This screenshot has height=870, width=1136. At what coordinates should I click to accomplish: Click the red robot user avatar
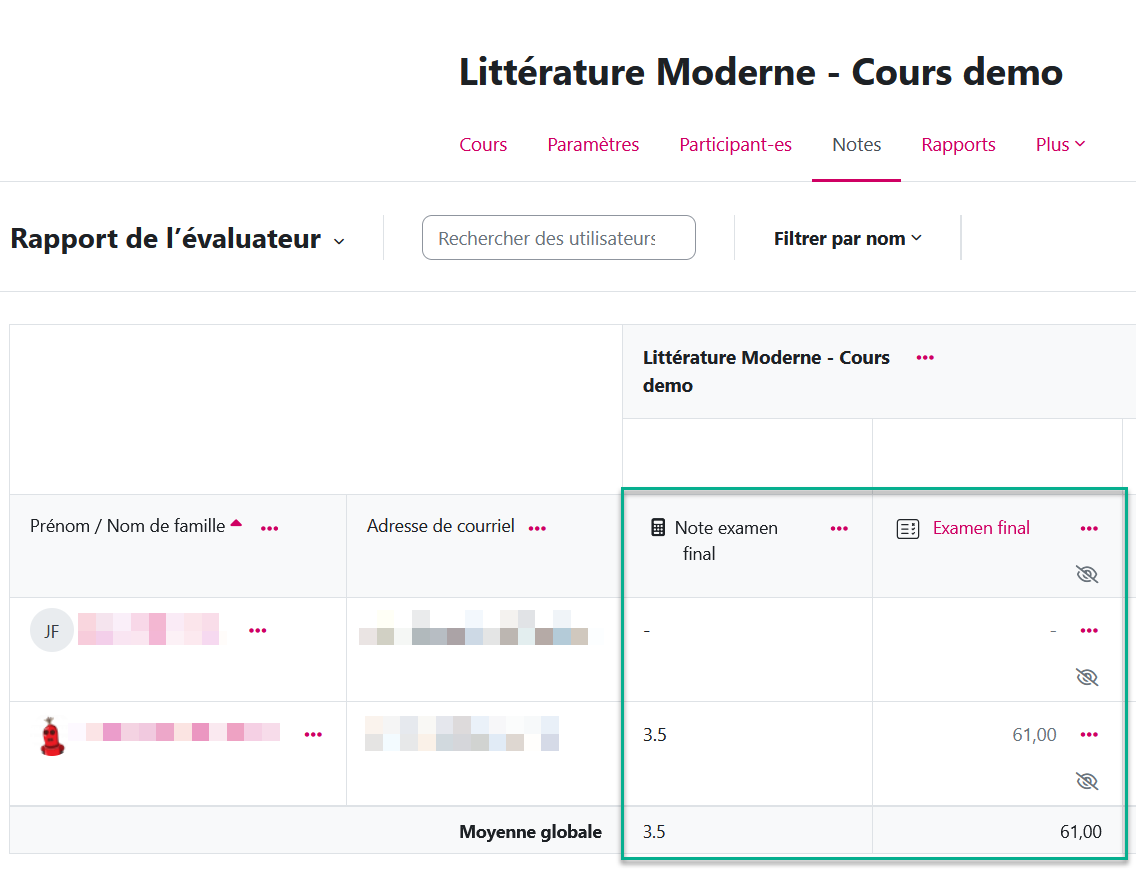click(52, 736)
